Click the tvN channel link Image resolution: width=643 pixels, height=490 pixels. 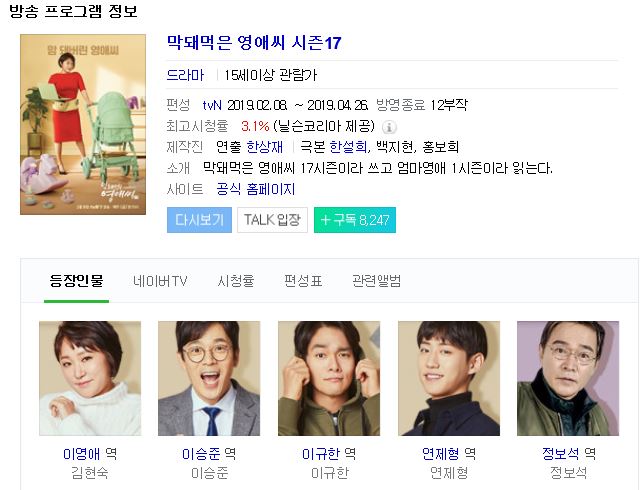[212, 105]
